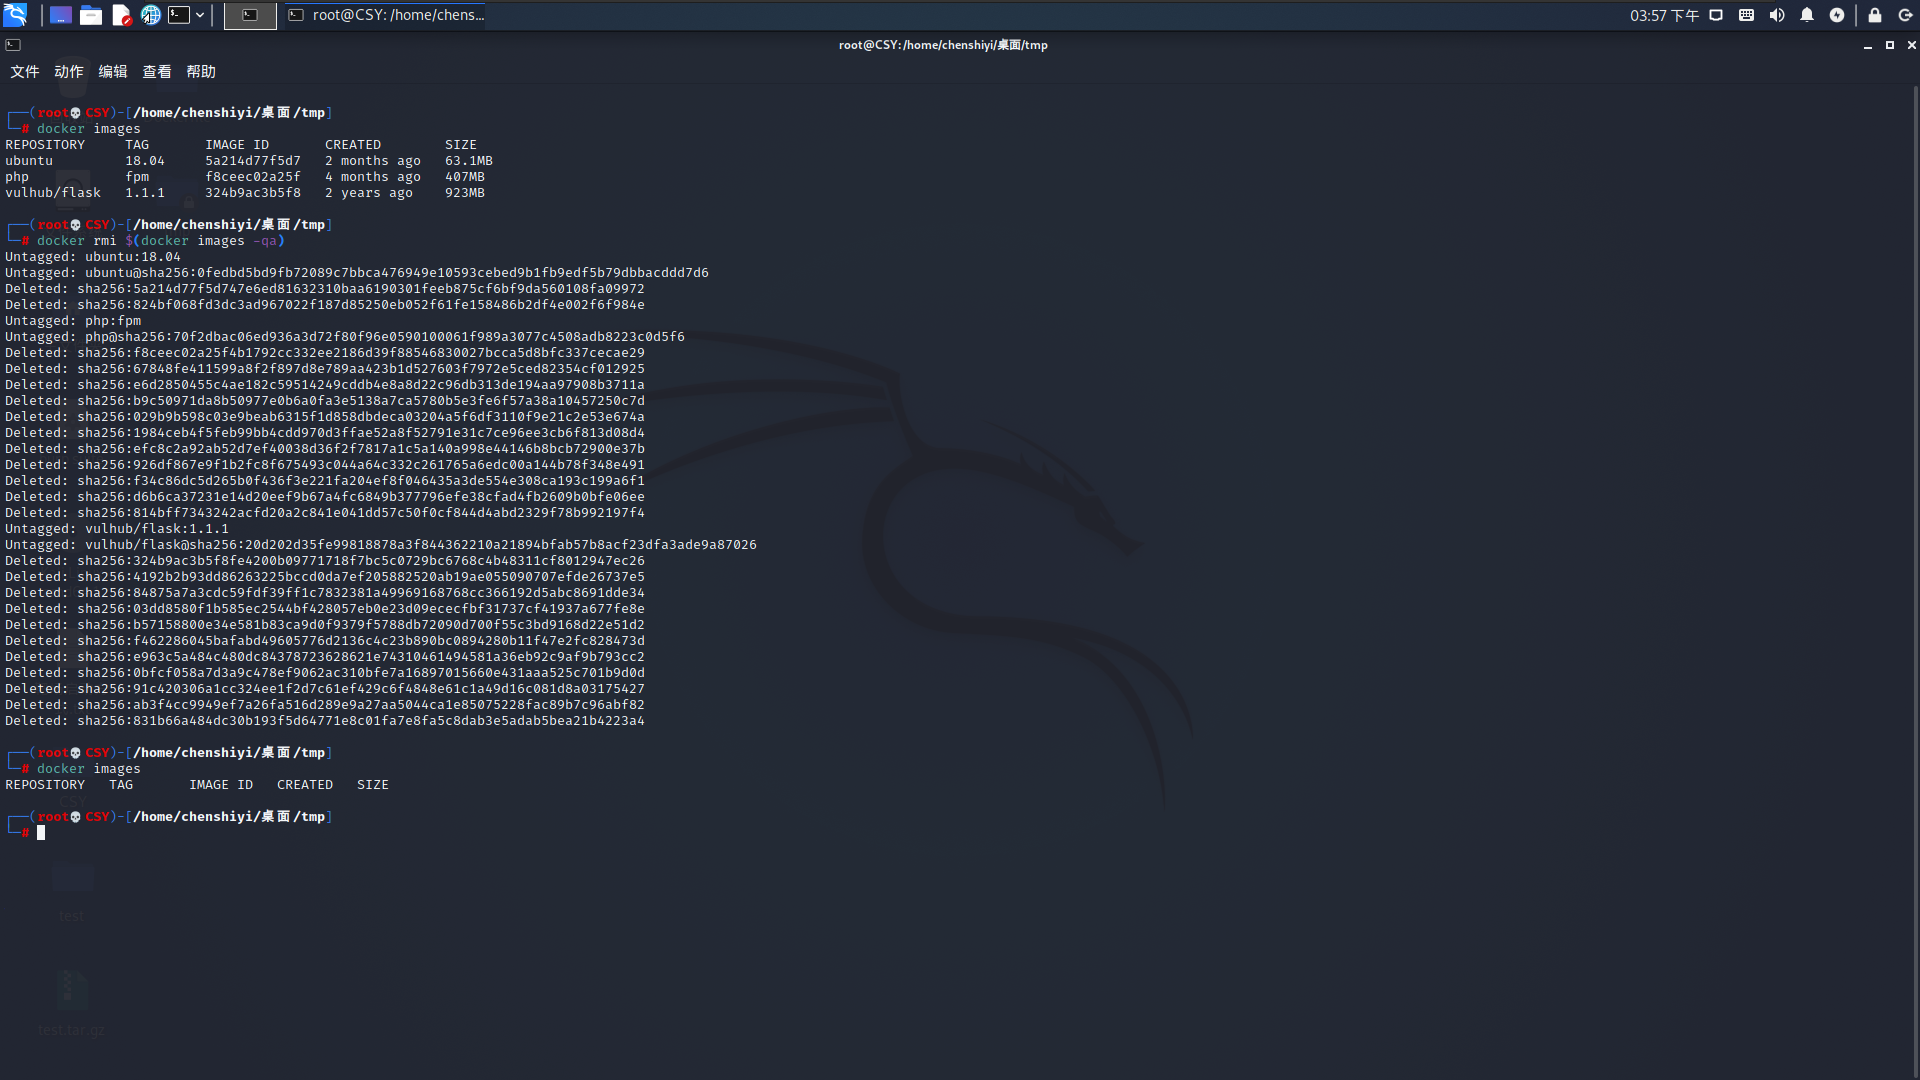
Task: Open the 动作 menu
Action: click(x=68, y=72)
